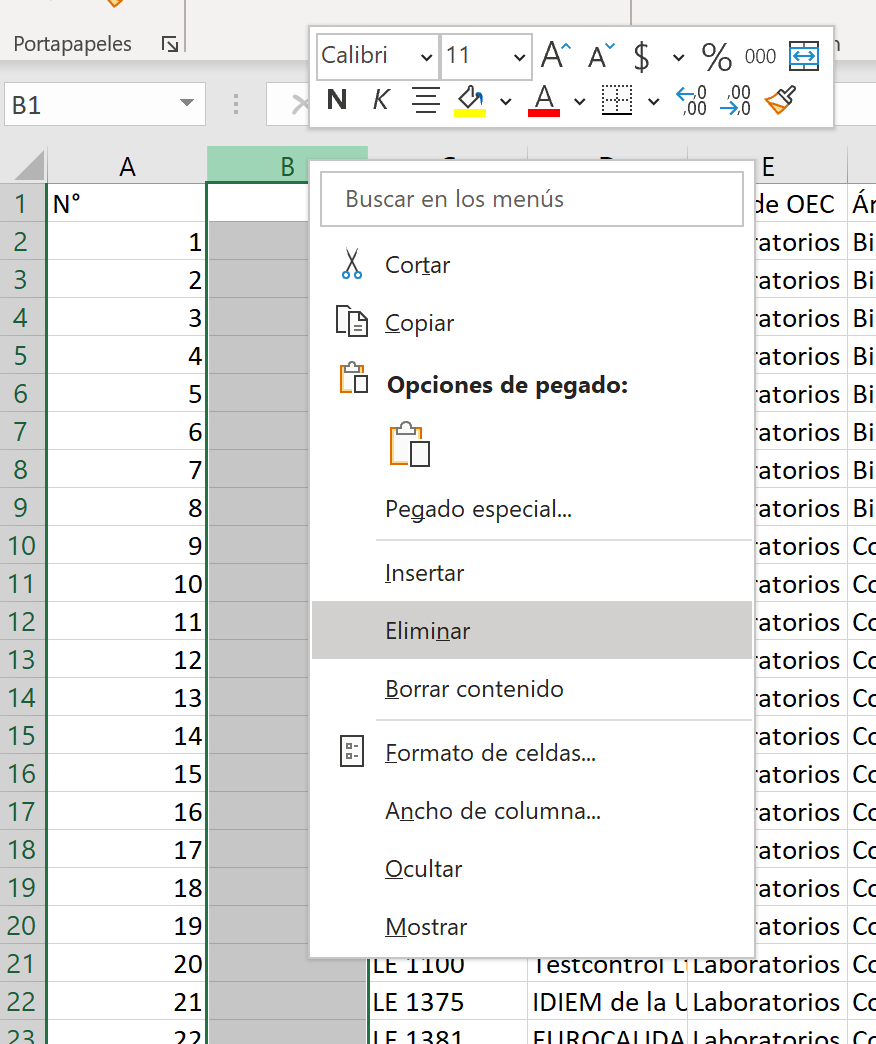Click copy icon next to Copiar
The image size is (876, 1044).
351,322
